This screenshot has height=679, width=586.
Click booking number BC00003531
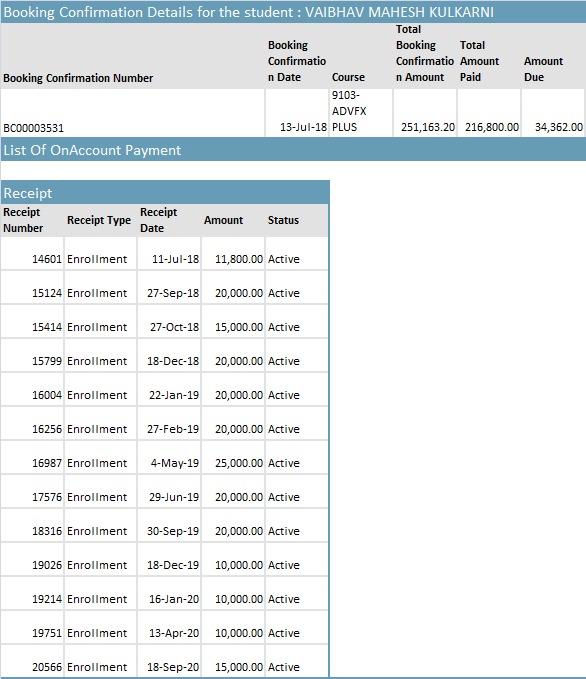tap(33, 128)
